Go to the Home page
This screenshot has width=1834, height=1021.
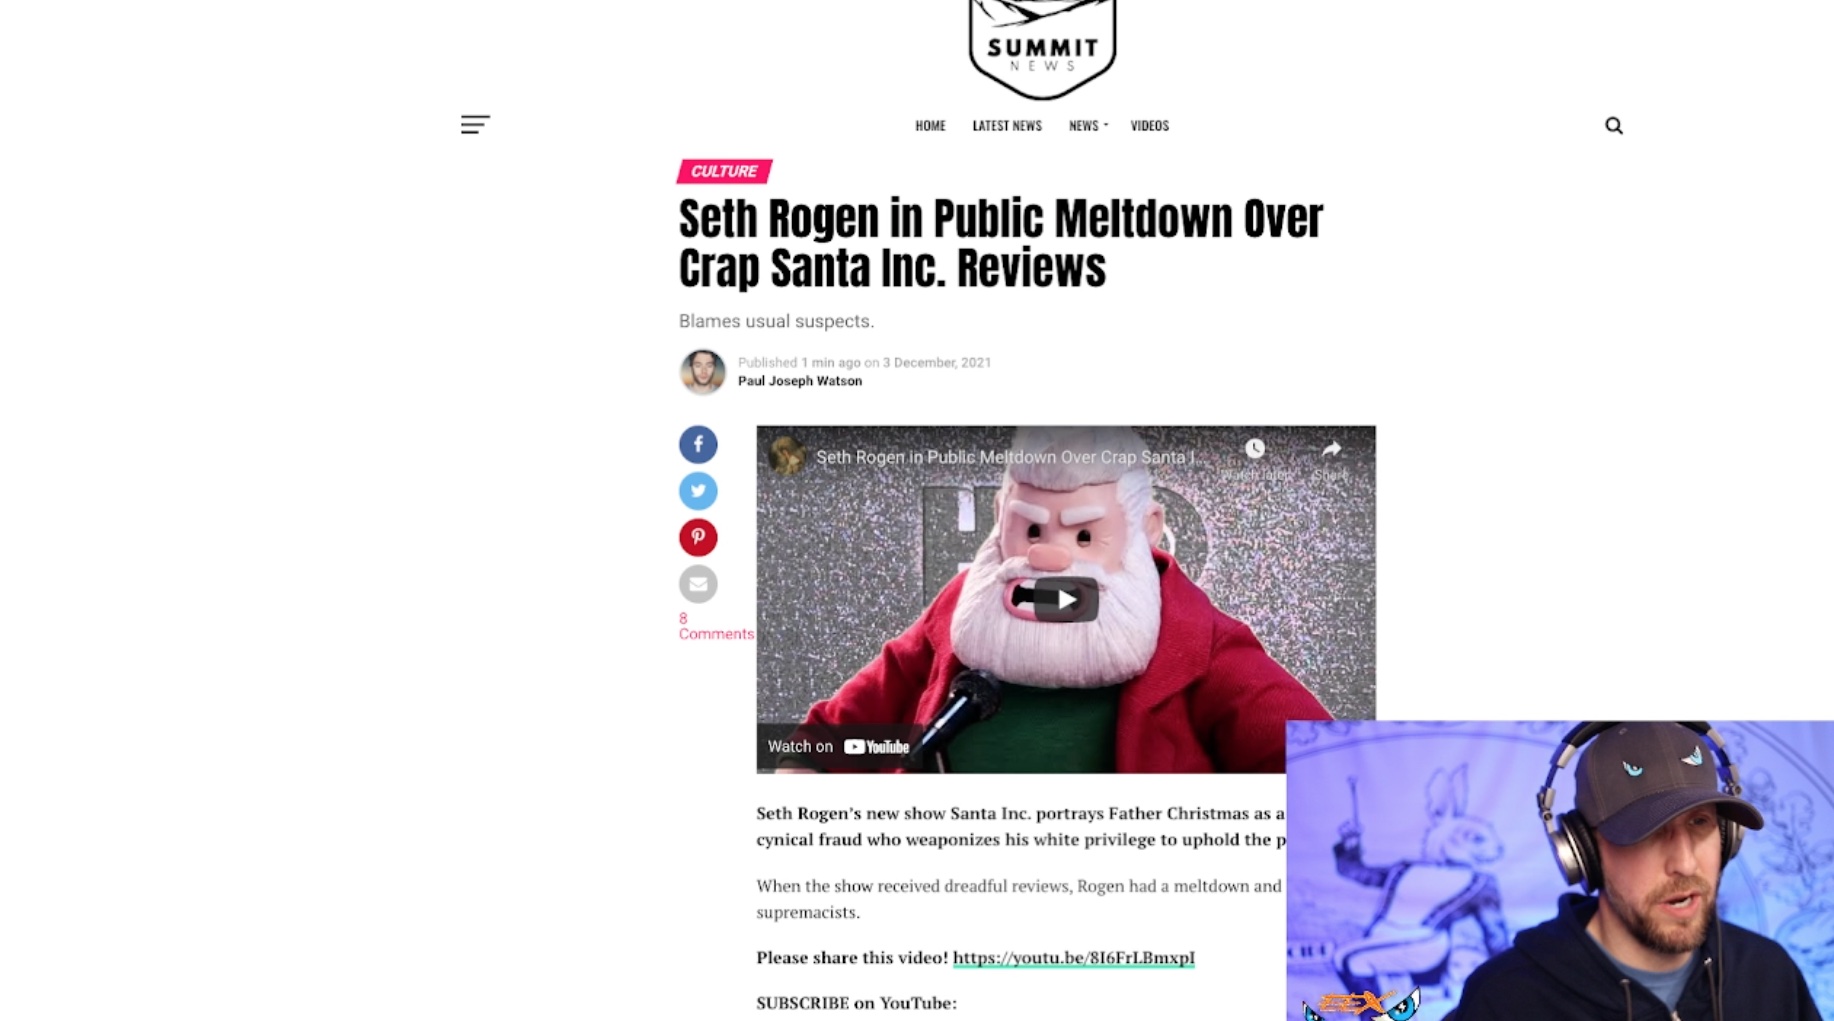click(x=930, y=125)
